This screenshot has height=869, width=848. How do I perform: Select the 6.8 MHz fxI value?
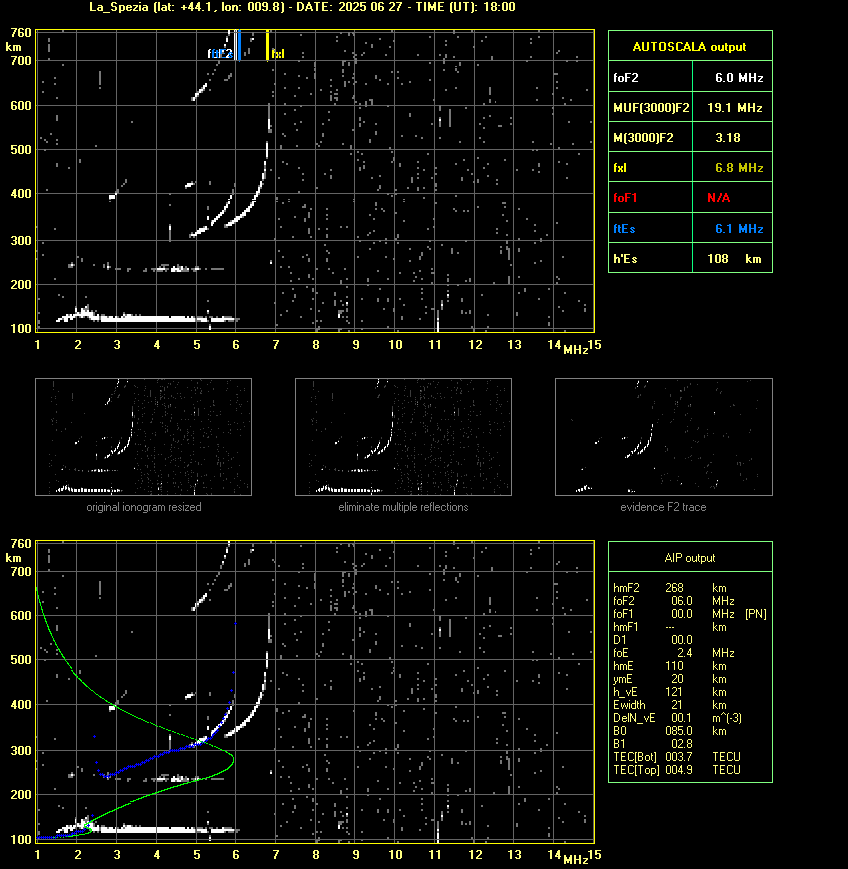tap(739, 167)
